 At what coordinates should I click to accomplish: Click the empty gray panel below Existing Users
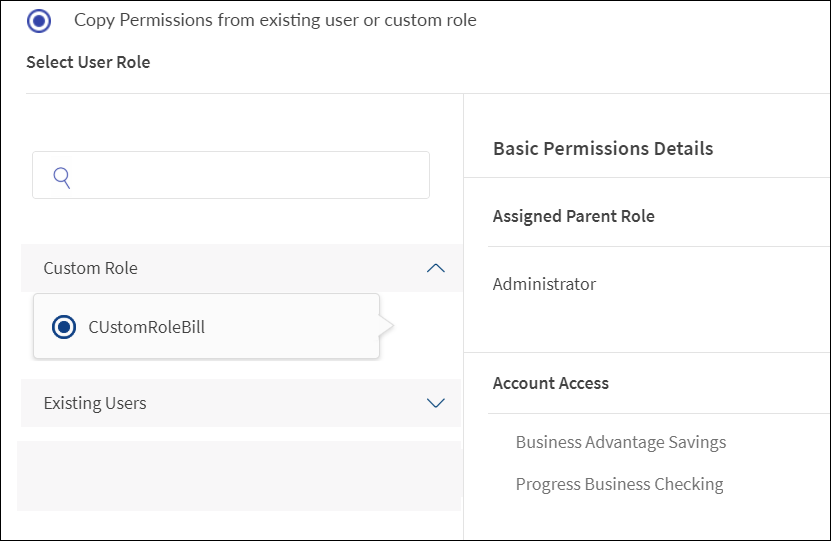point(239,475)
